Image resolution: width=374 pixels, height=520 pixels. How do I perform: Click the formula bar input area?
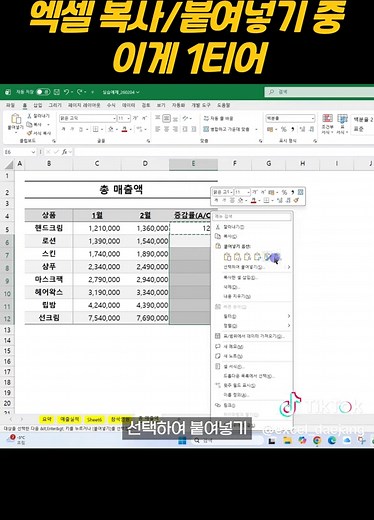223,152
